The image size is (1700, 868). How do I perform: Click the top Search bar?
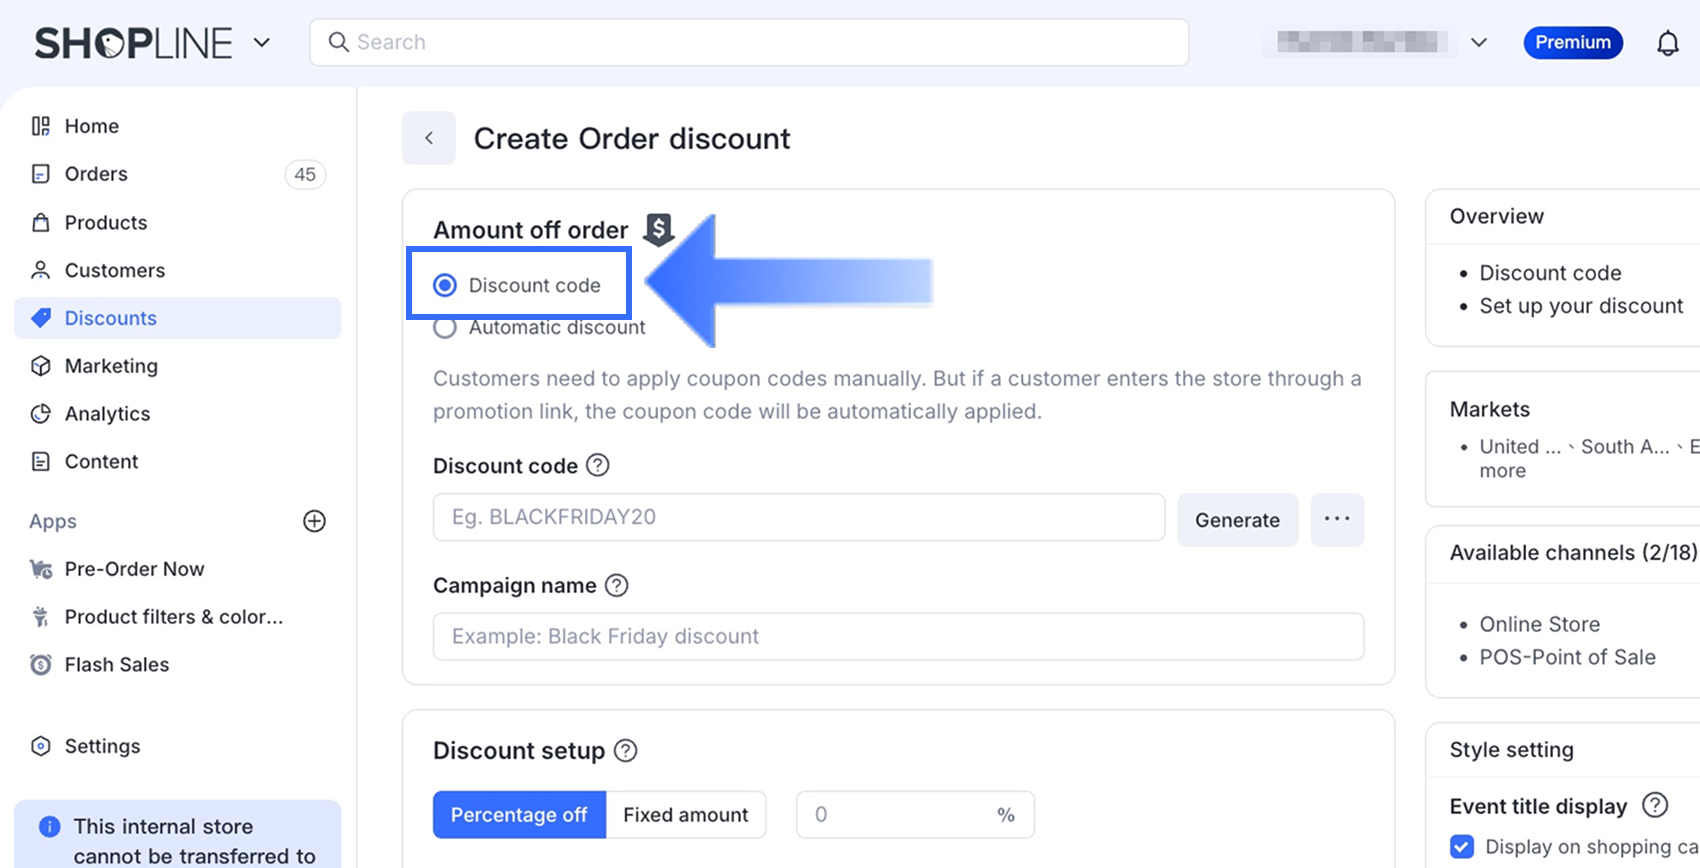[749, 43]
